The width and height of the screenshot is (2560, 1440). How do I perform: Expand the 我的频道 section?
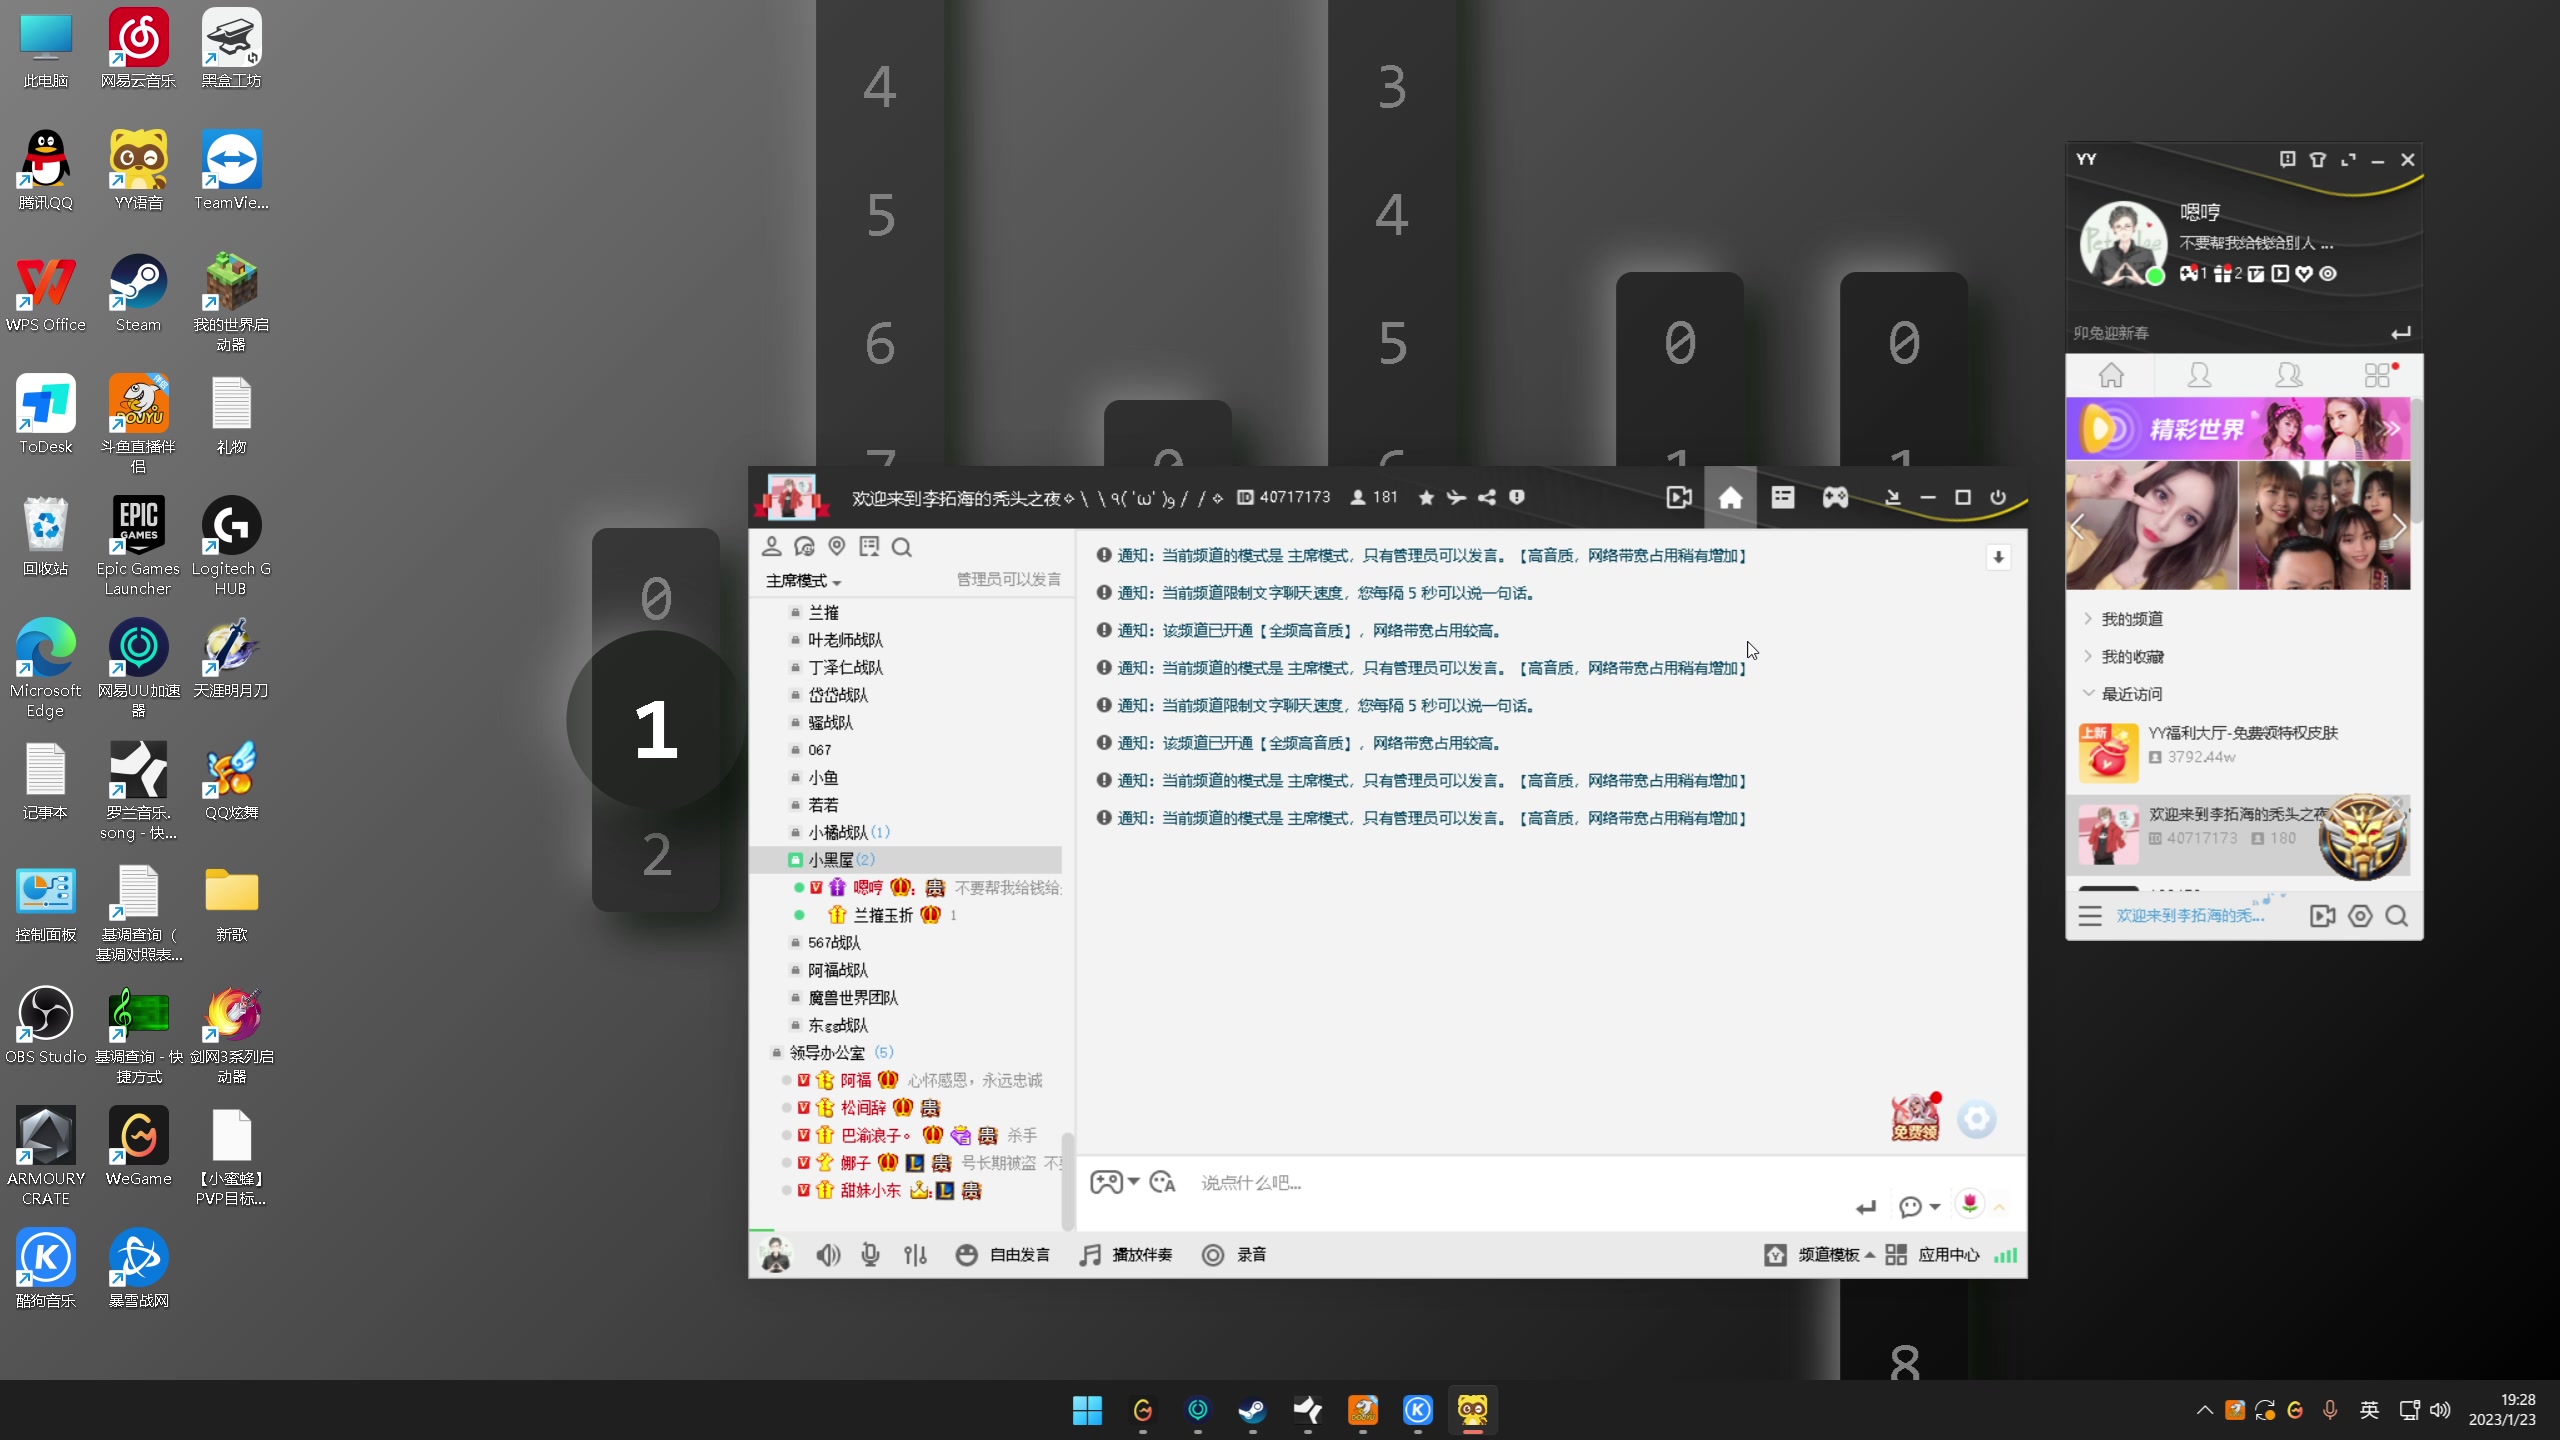(2131, 619)
